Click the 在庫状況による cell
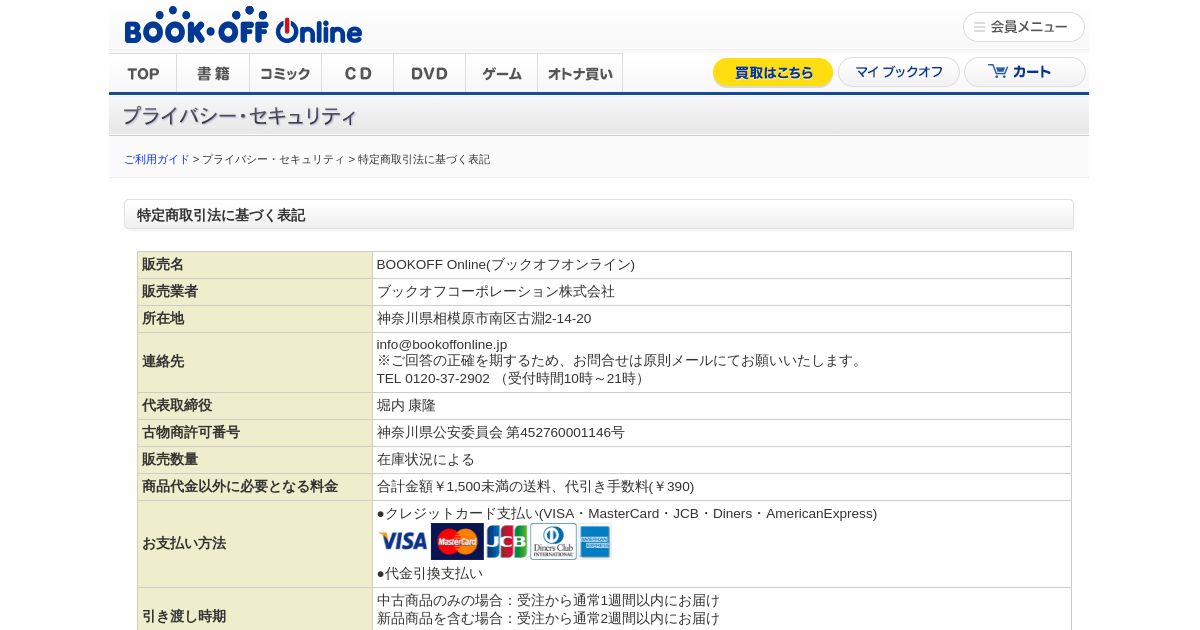Viewport: 1200px width, 630px height. [x=722, y=460]
